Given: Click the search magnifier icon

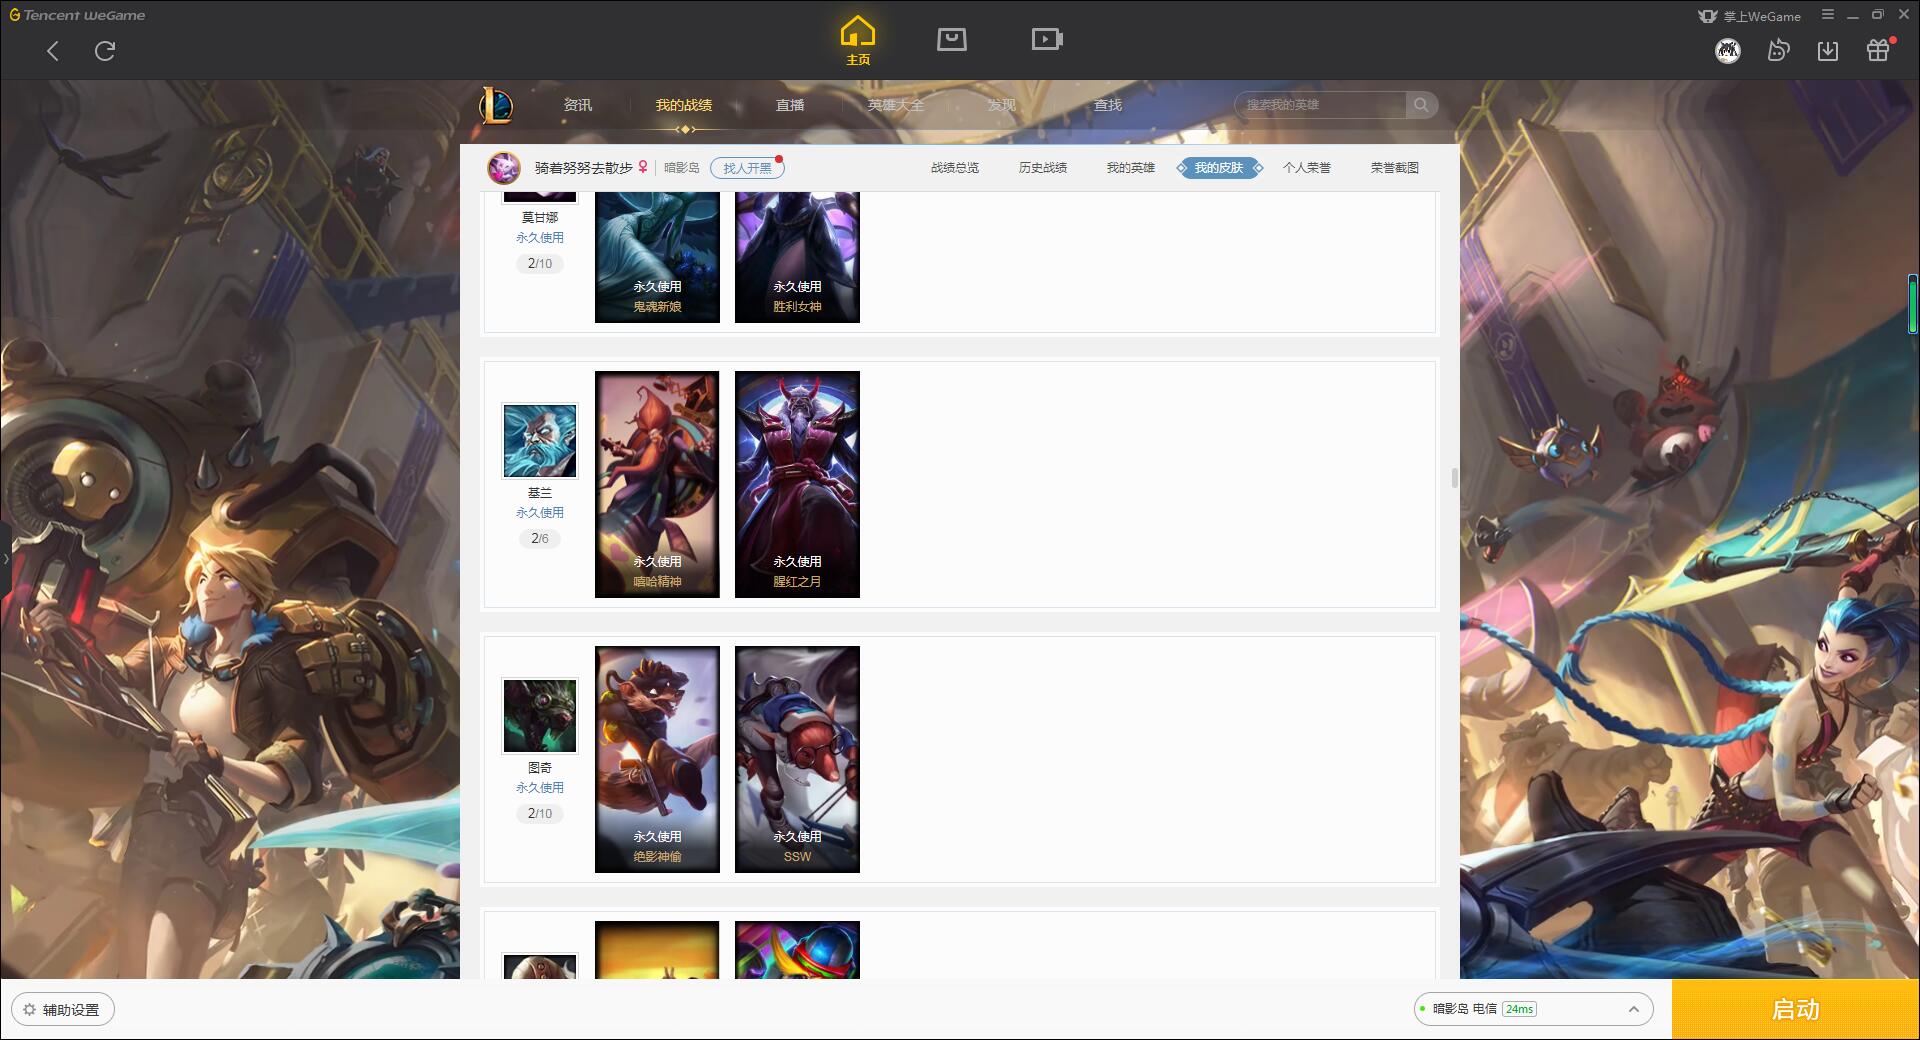Looking at the screenshot, I should [x=1421, y=105].
